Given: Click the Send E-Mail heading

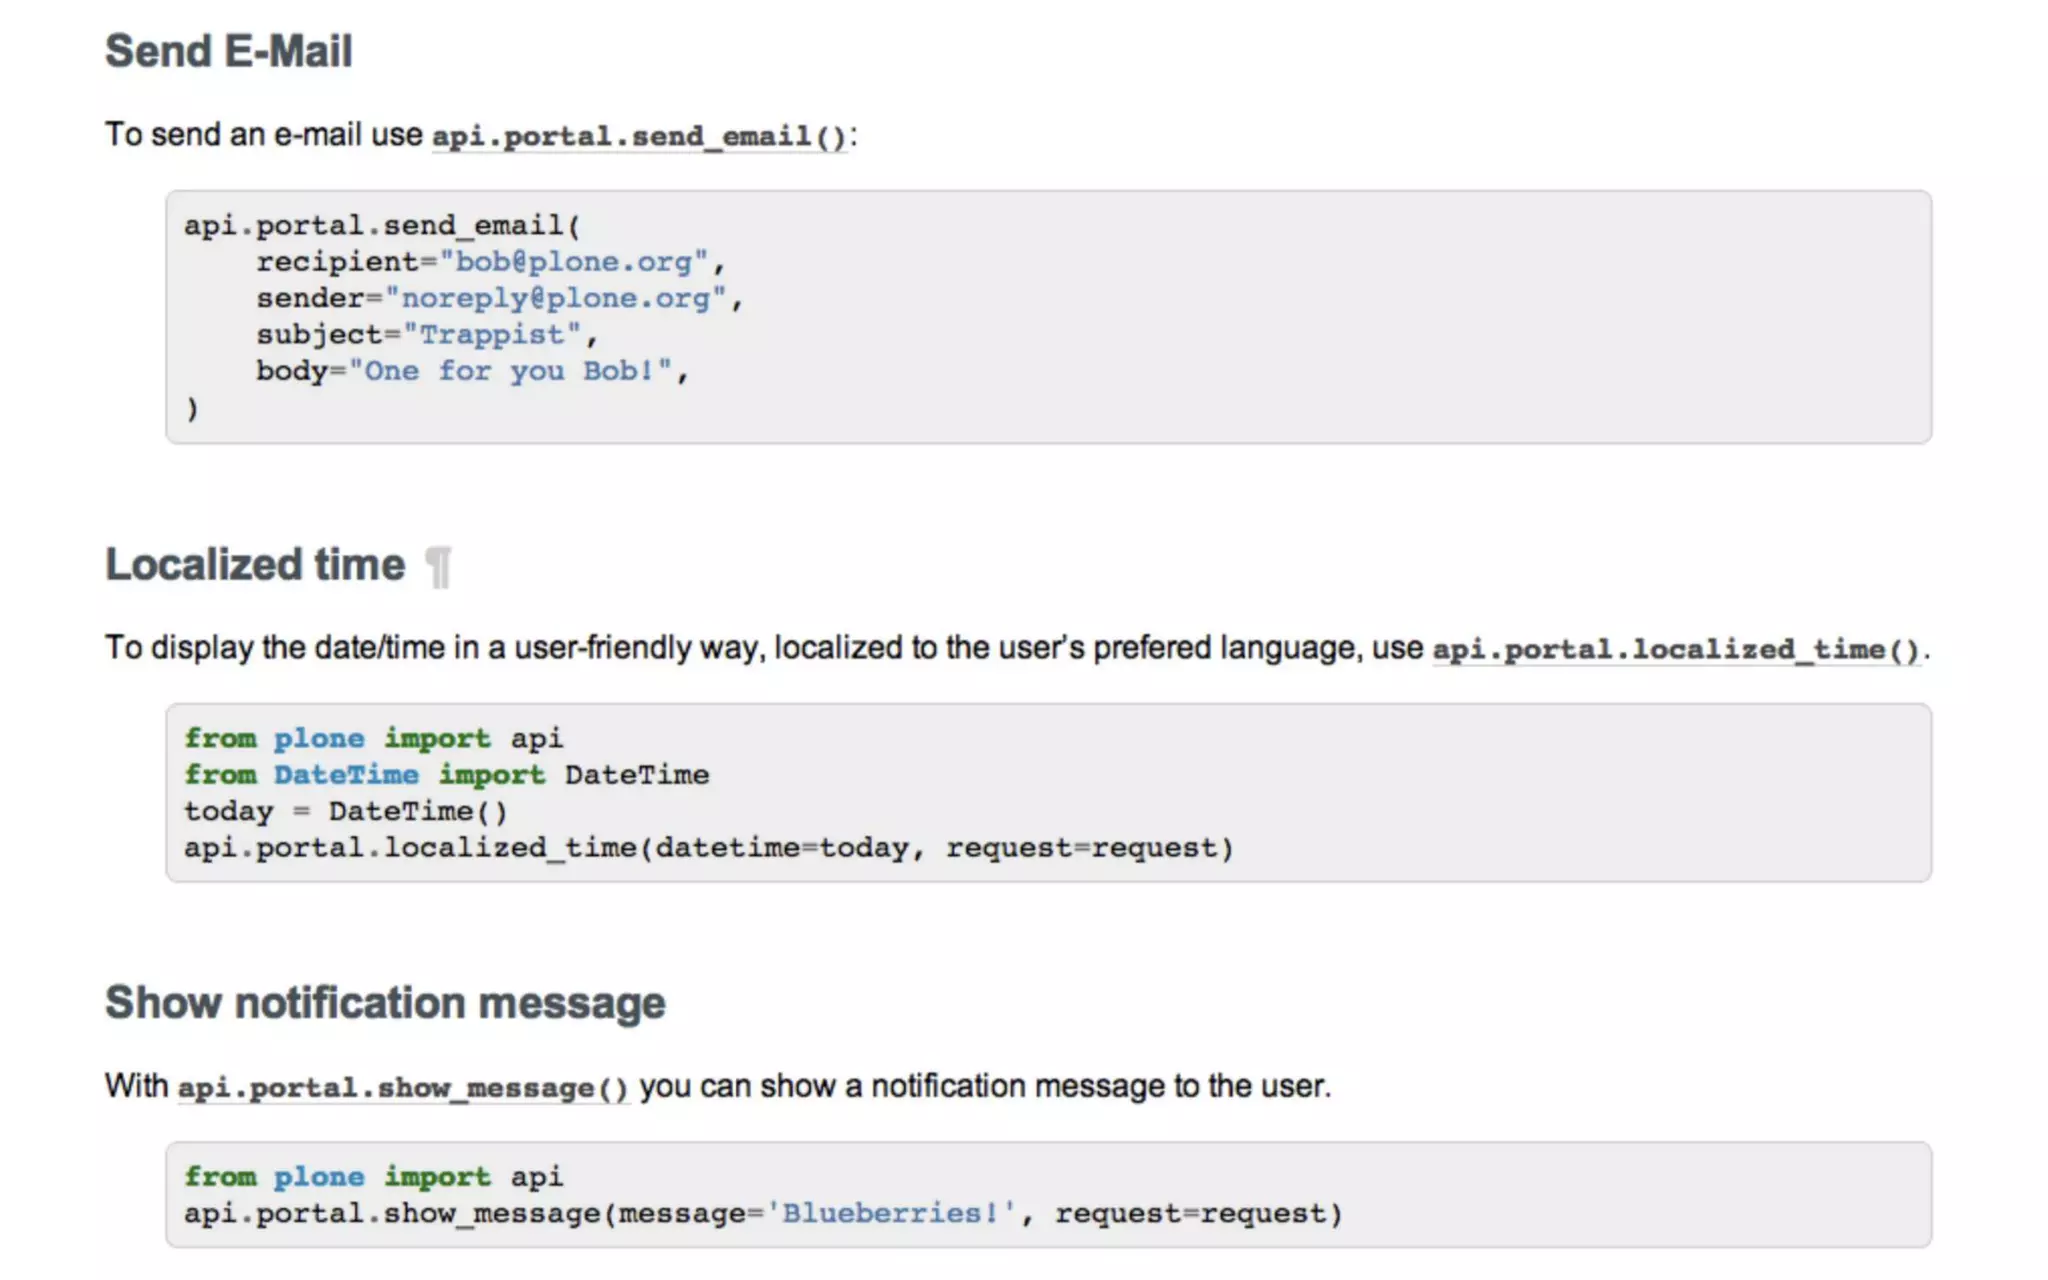Looking at the screenshot, I should pyautogui.click(x=229, y=52).
